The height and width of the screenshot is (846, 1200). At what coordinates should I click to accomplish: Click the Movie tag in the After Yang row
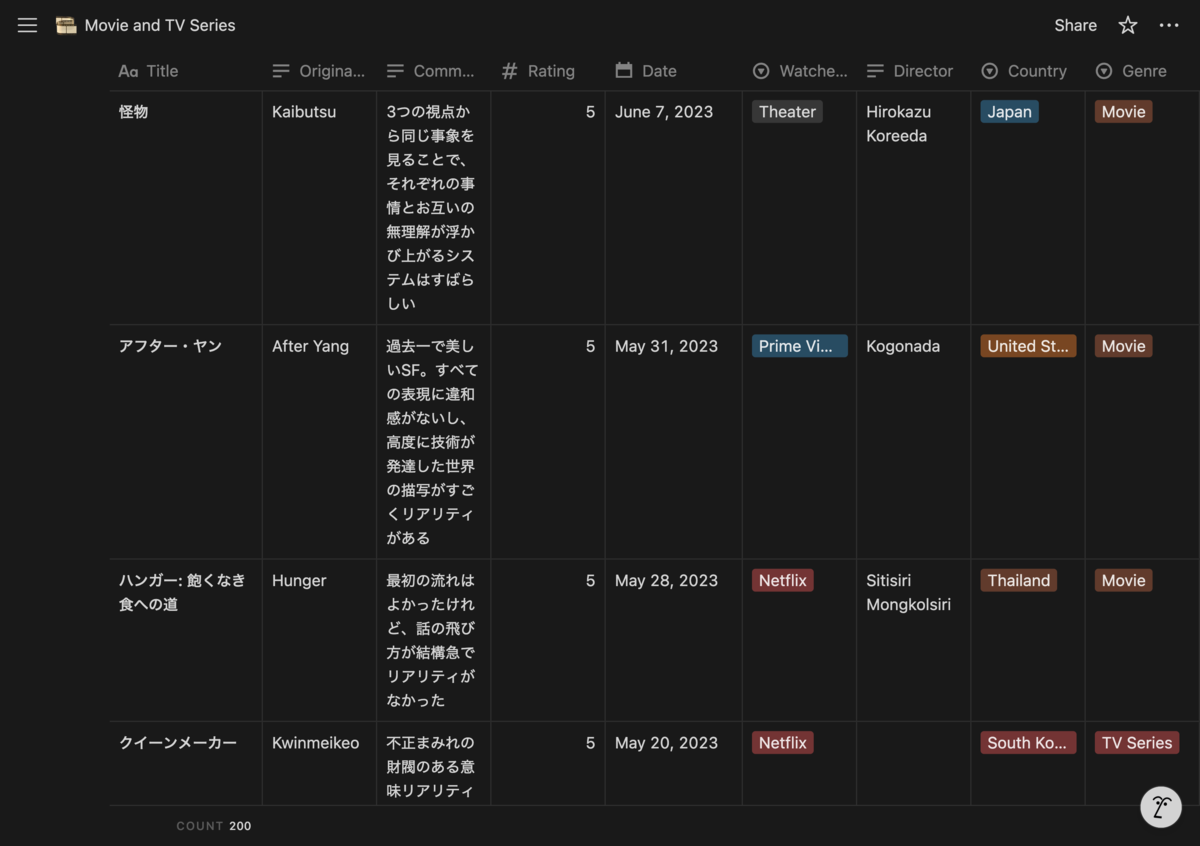click(1123, 346)
